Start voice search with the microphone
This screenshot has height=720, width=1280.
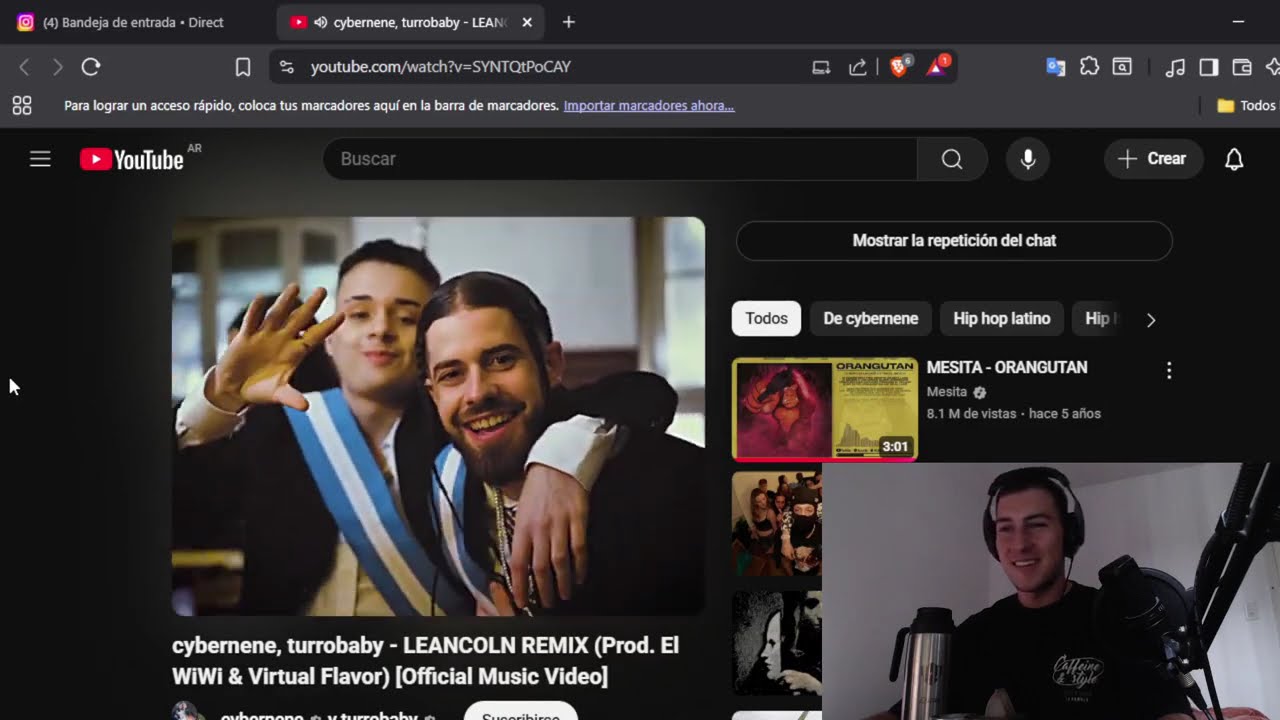tap(1028, 159)
